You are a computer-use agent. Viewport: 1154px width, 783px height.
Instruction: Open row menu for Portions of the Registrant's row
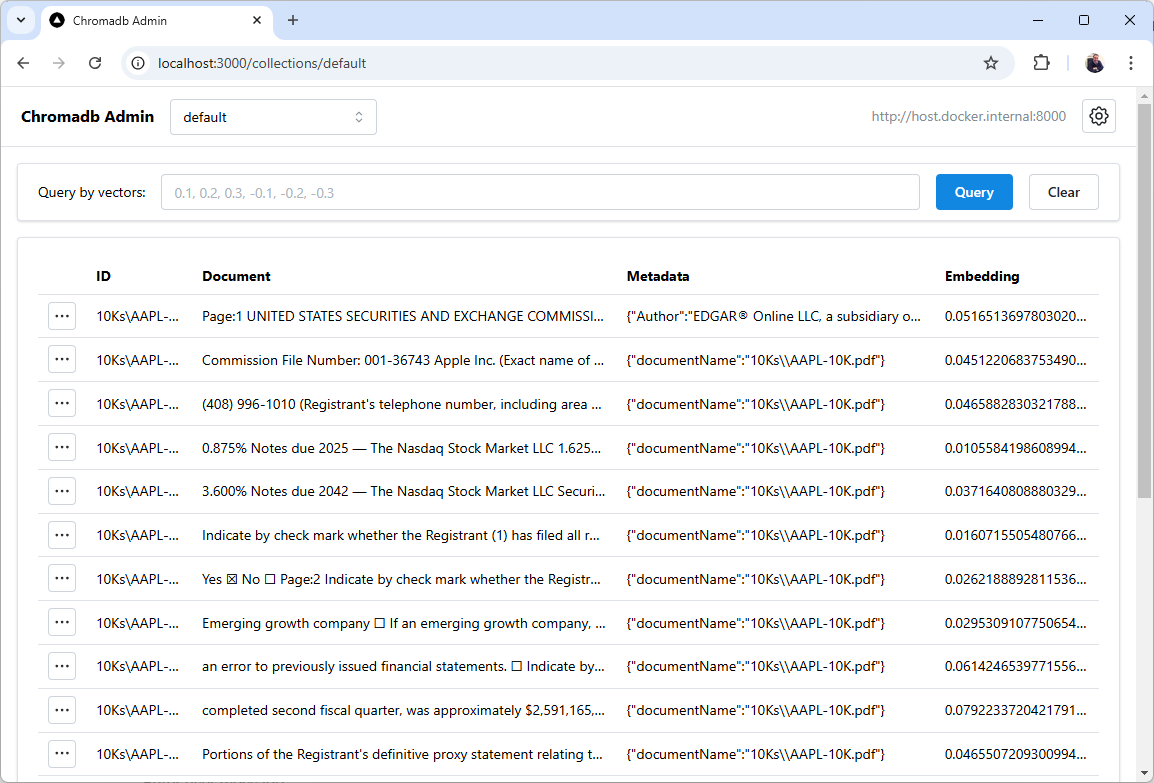click(x=62, y=754)
